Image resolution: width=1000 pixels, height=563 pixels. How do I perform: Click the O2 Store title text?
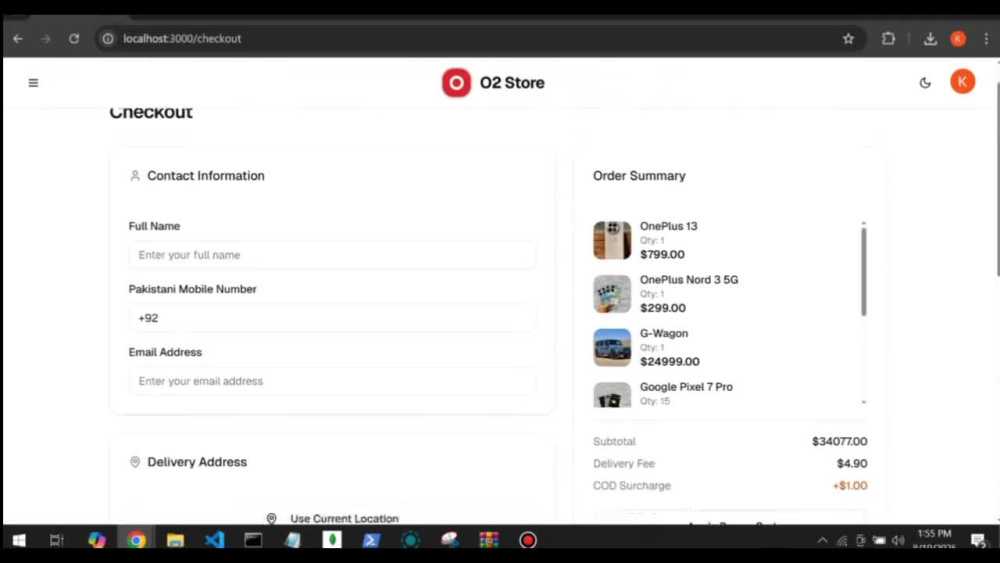pyautogui.click(x=512, y=83)
